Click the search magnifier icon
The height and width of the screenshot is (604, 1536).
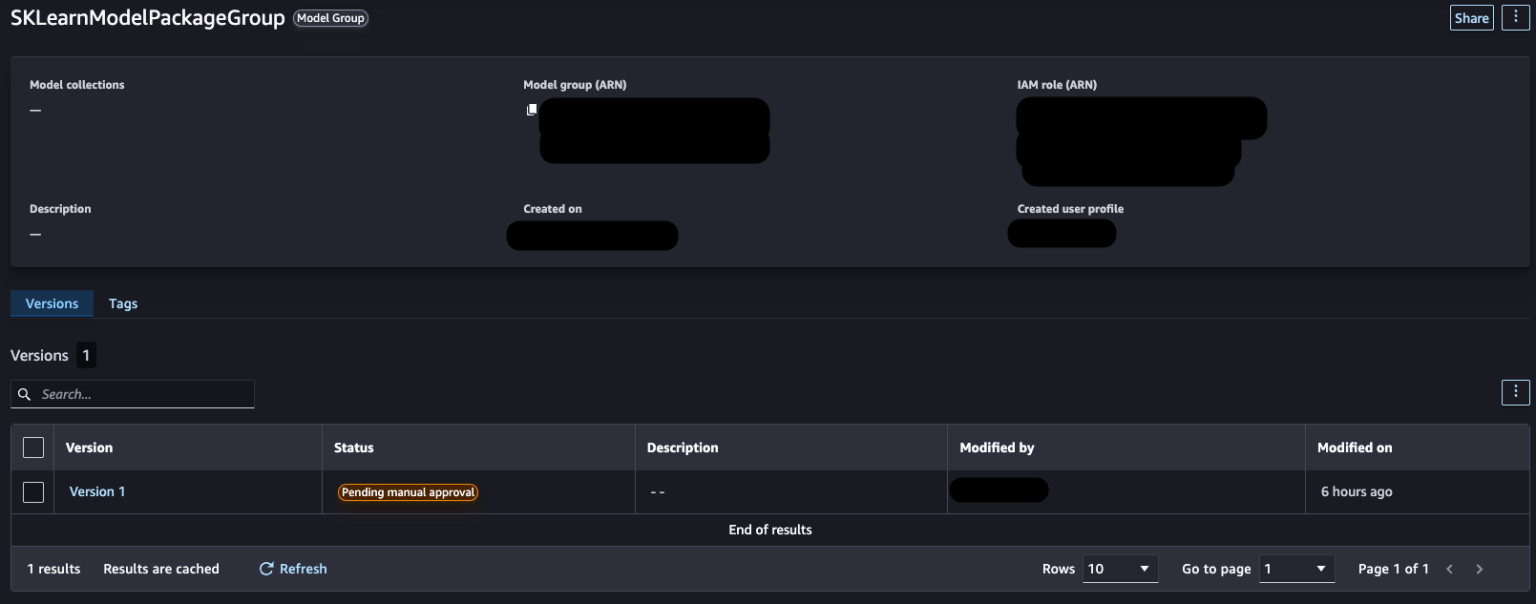coord(25,395)
